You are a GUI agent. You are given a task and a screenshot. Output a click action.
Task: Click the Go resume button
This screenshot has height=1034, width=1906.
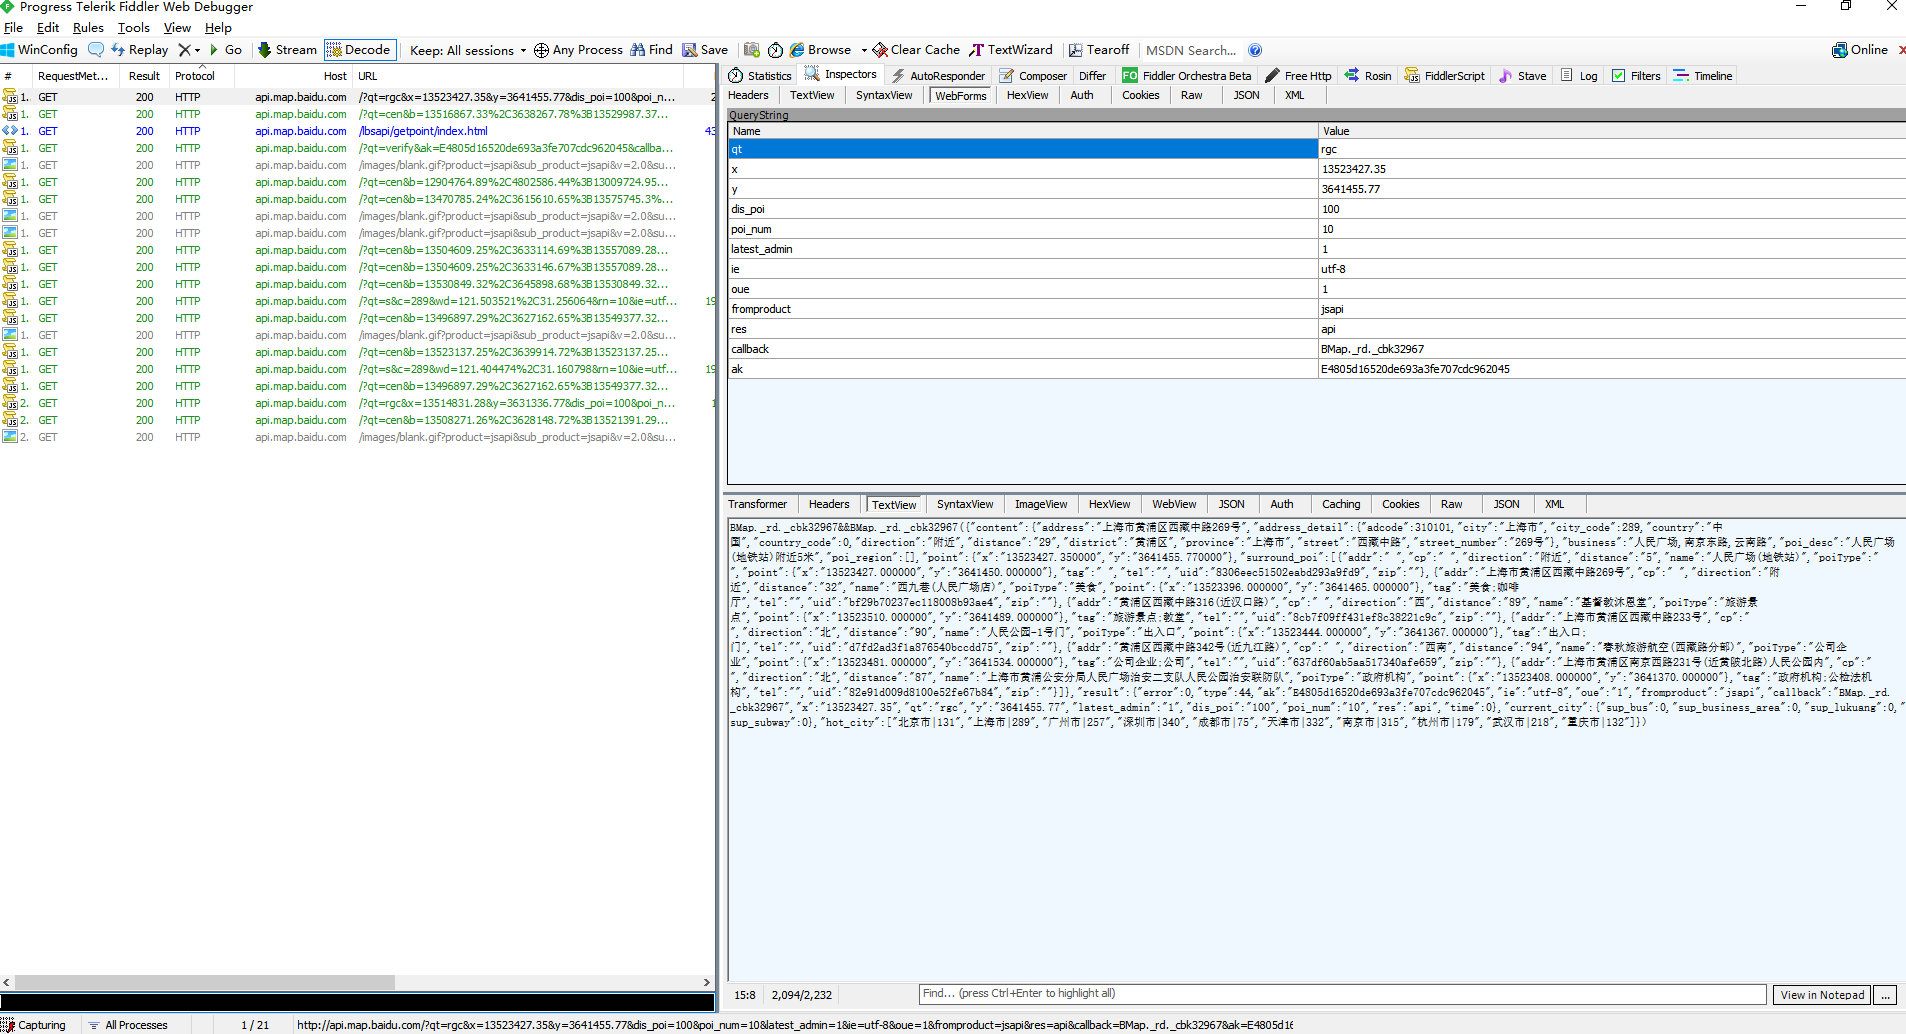(226, 50)
